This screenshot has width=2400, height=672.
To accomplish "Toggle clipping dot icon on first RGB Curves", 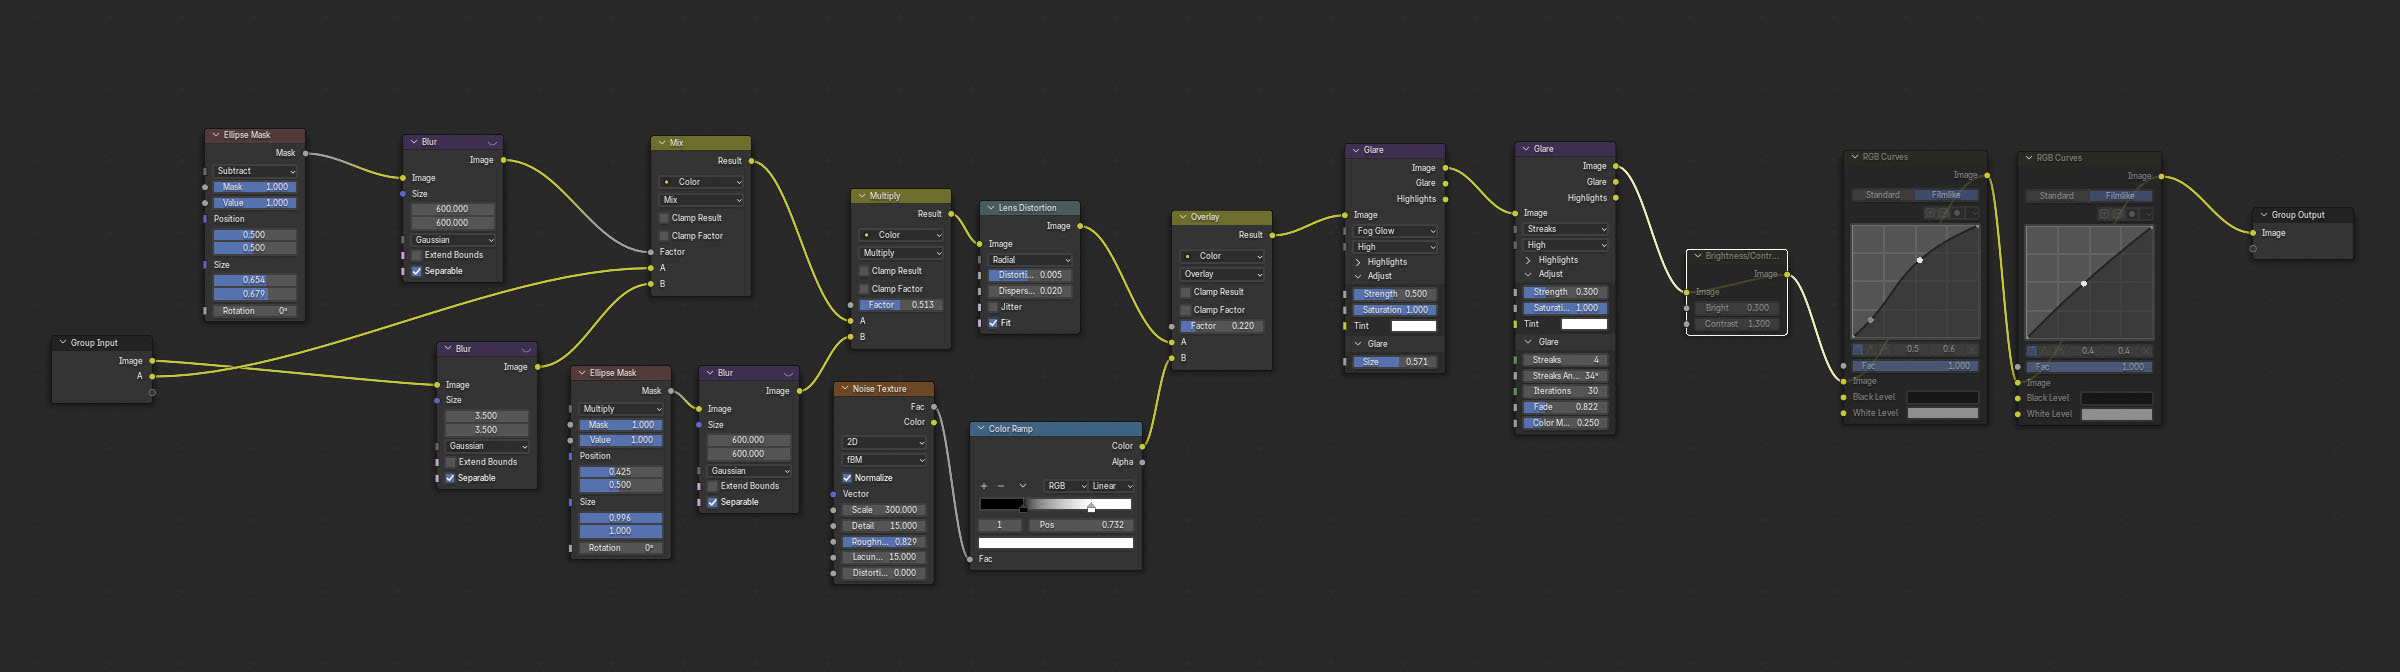I will tap(1957, 213).
